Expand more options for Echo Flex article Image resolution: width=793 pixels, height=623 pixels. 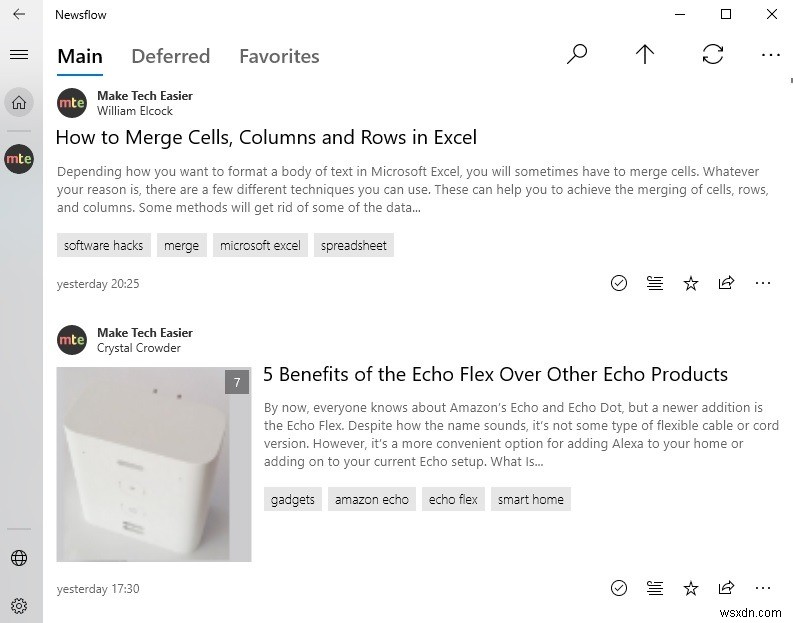coord(762,588)
